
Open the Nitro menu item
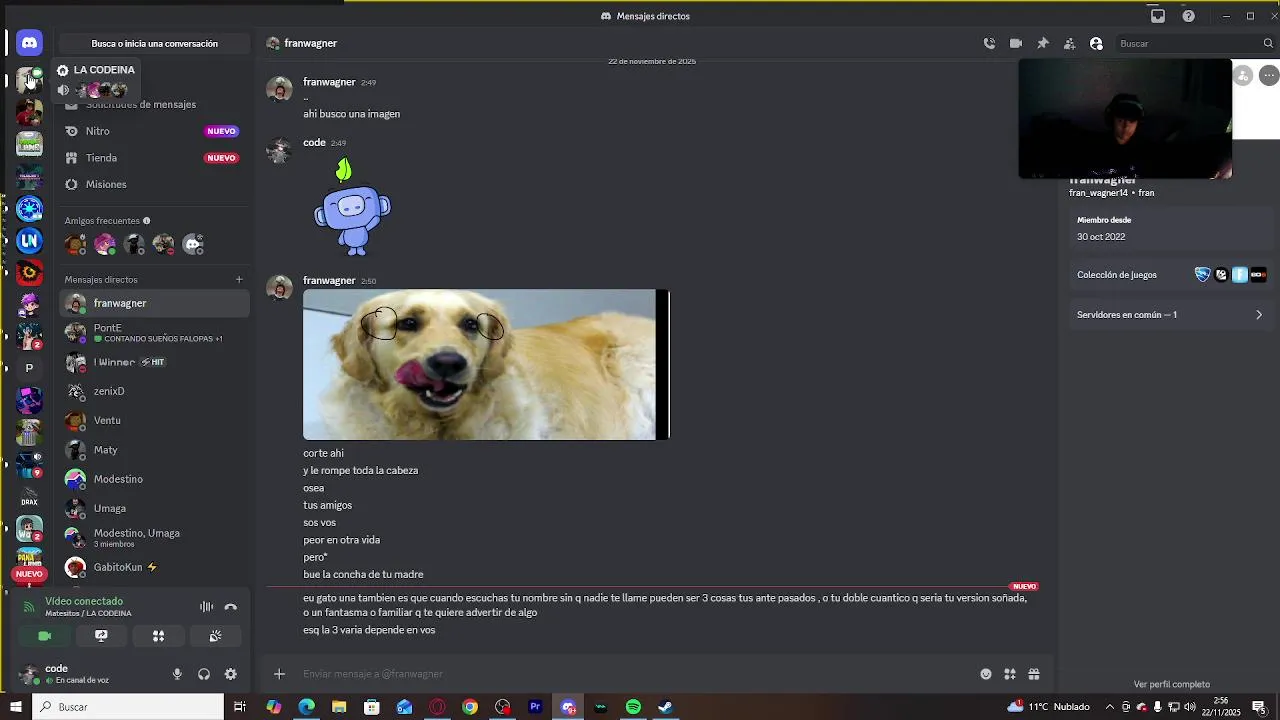[x=154, y=131]
